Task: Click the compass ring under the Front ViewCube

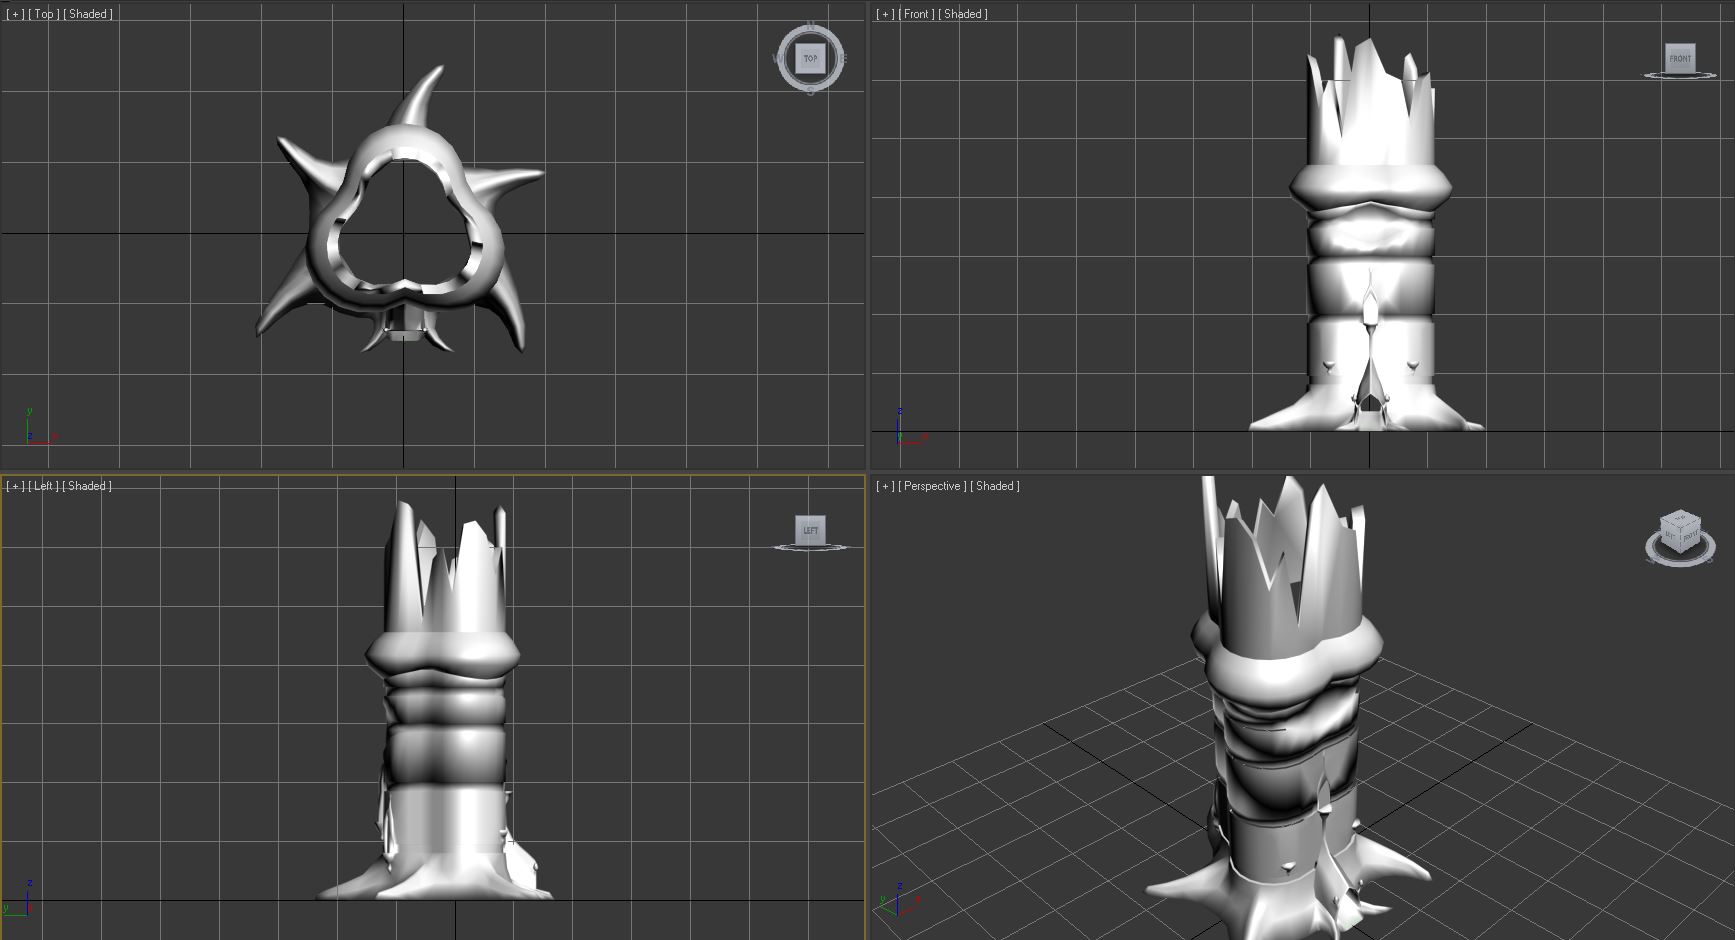Action: pyautogui.click(x=1680, y=76)
